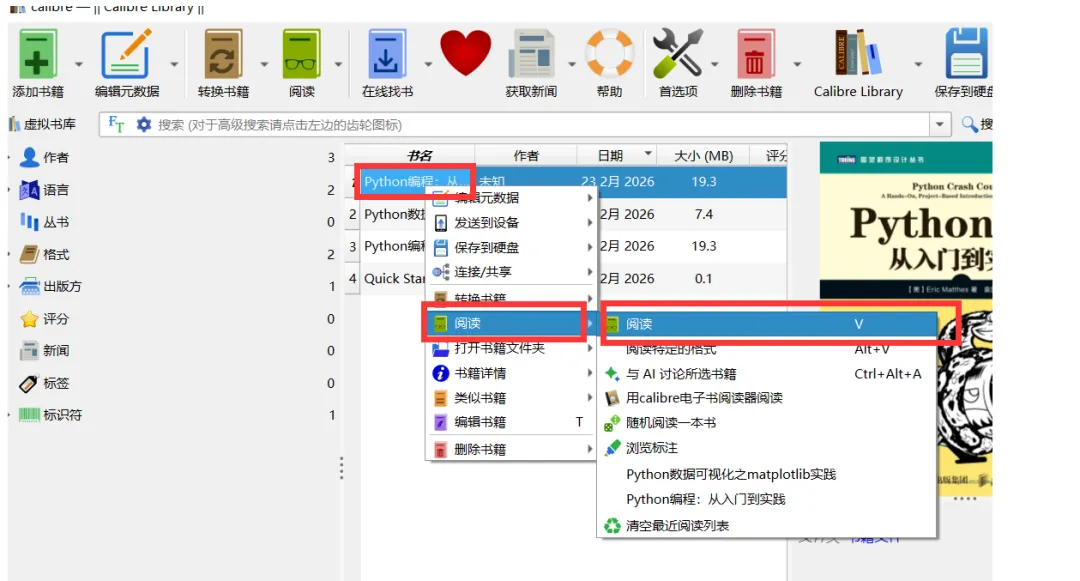Sort by Author (作者) column header
This screenshot has height=581, width=1080.
click(526, 156)
